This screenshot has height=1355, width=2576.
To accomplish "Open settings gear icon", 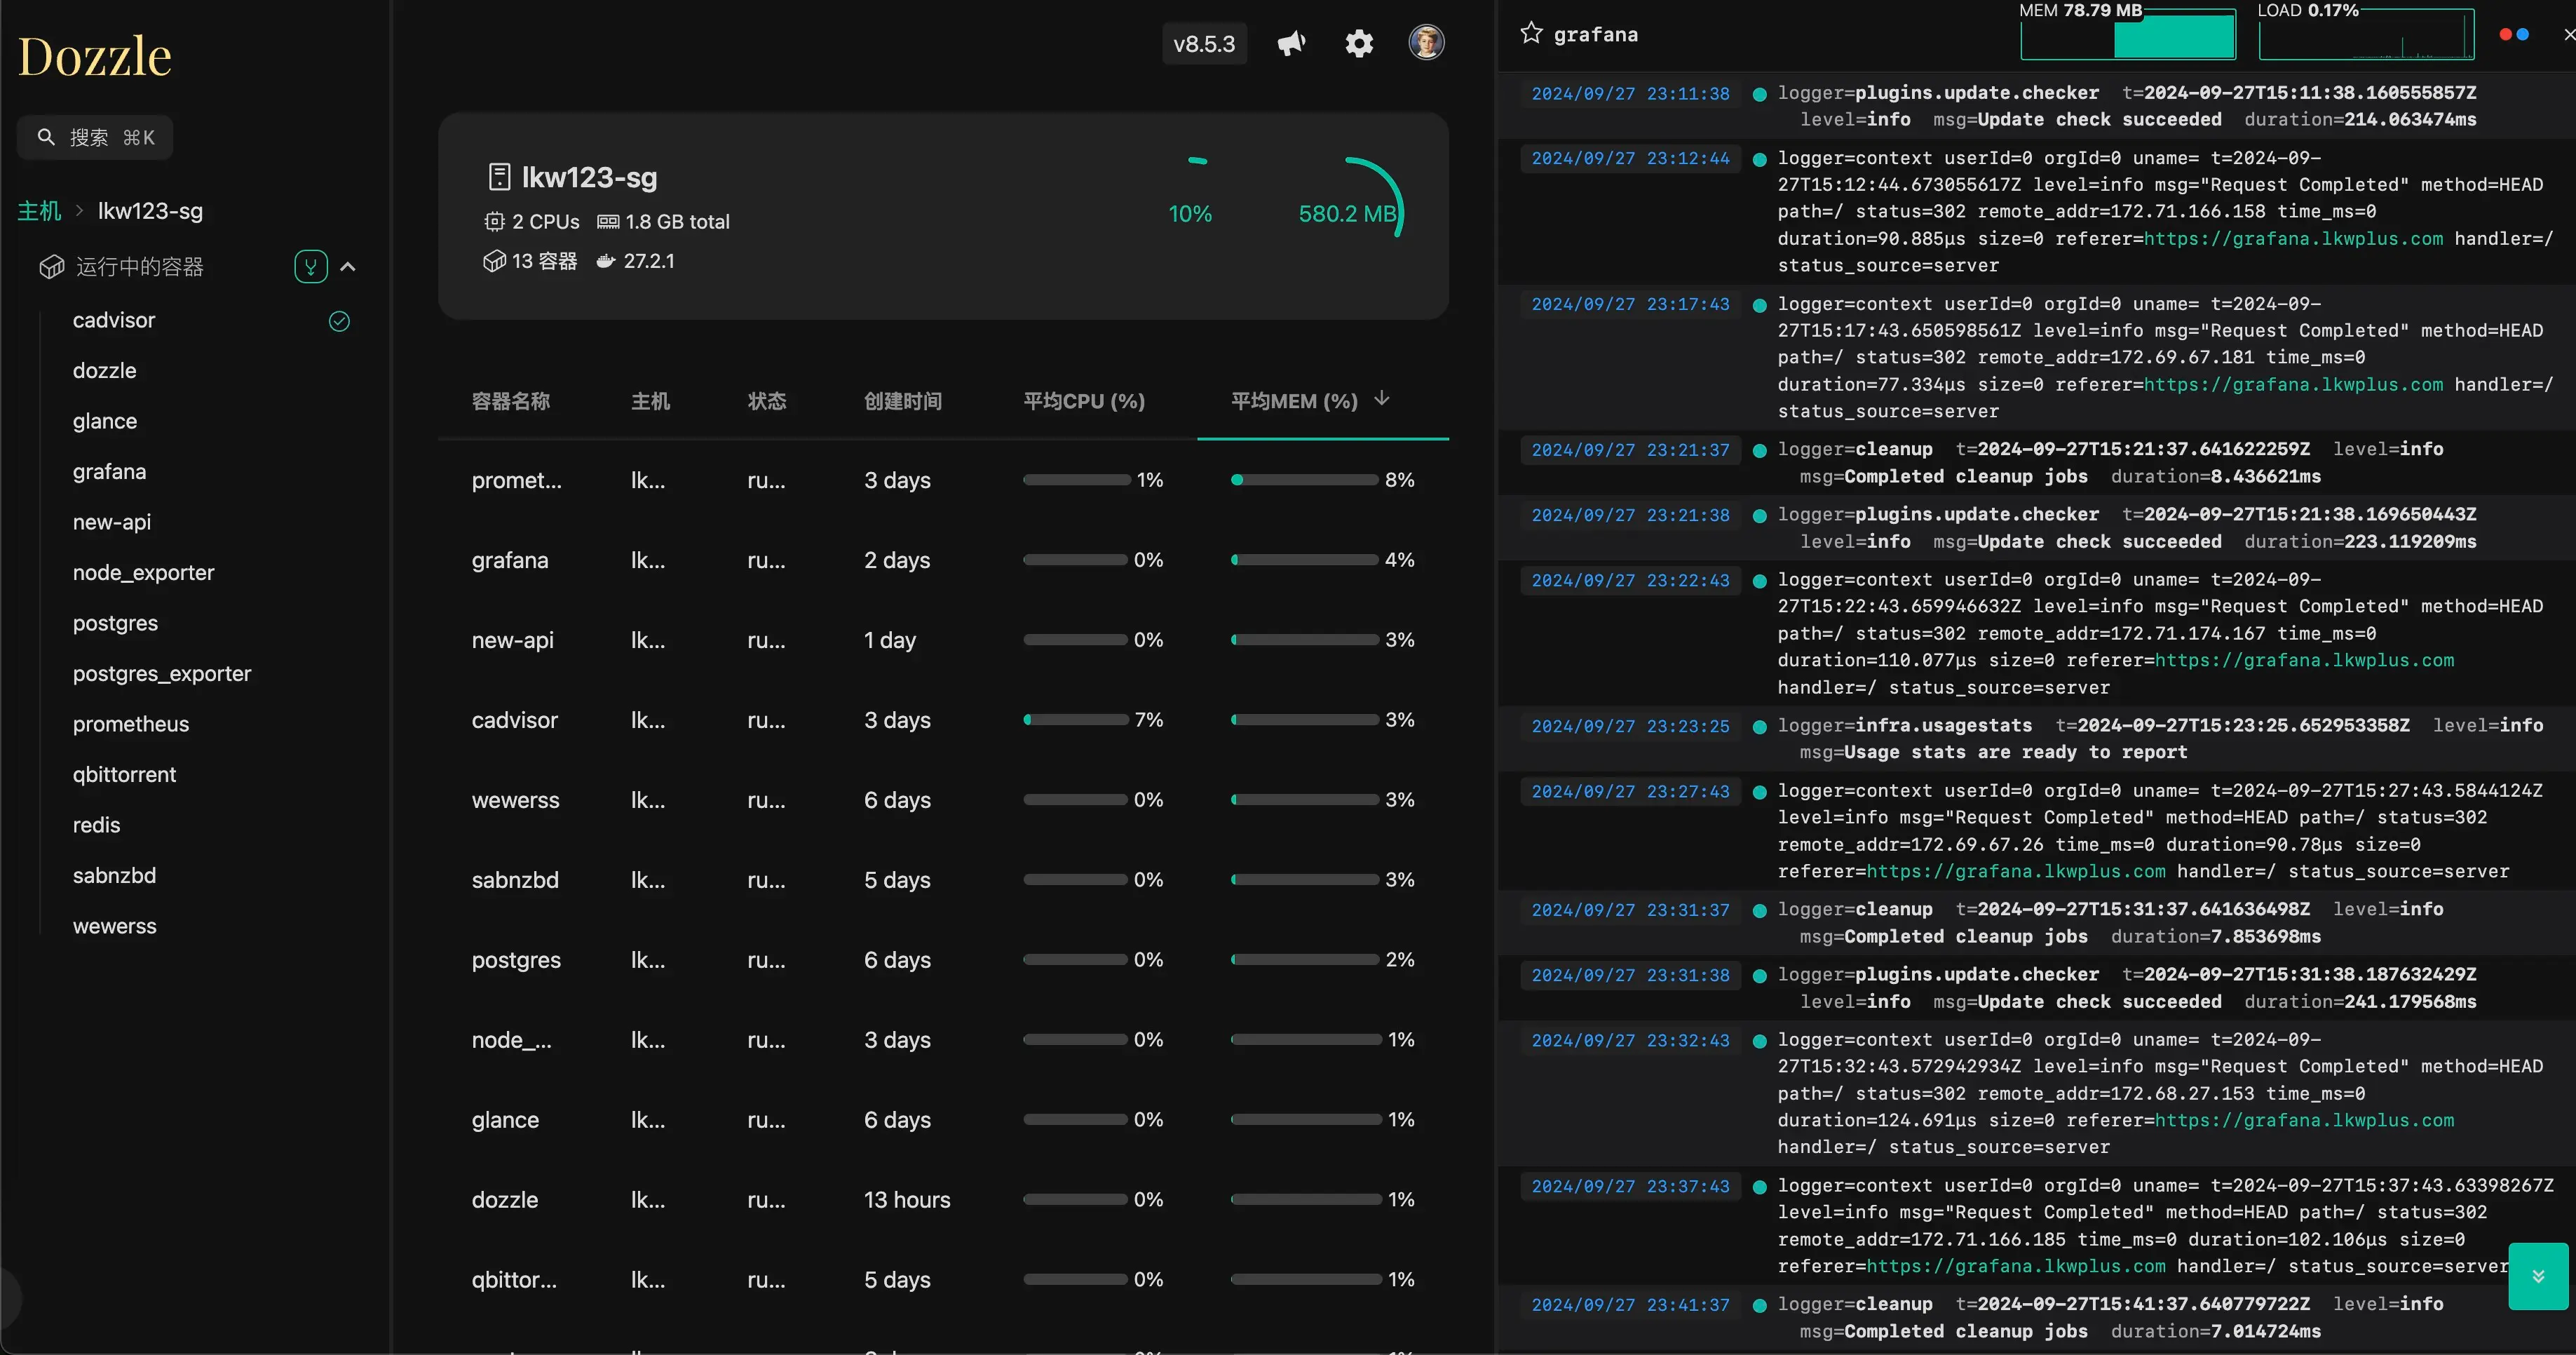I will pos(1359,43).
